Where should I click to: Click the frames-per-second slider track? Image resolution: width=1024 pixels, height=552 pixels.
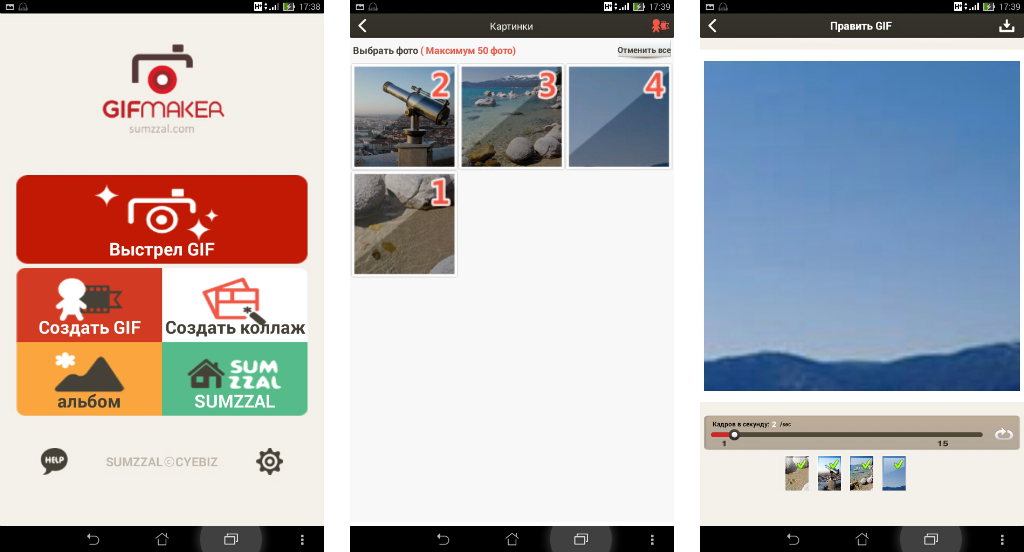[x=850, y=435]
